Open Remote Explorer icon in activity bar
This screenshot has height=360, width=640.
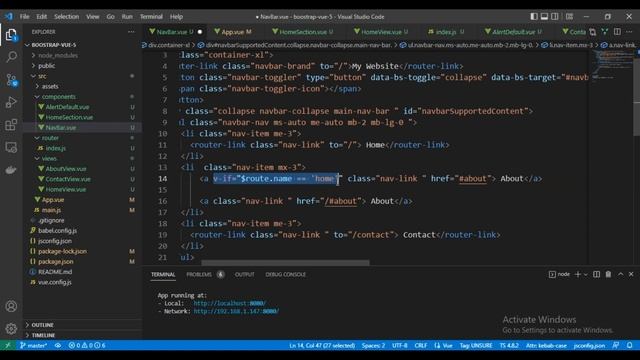tap(11, 147)
